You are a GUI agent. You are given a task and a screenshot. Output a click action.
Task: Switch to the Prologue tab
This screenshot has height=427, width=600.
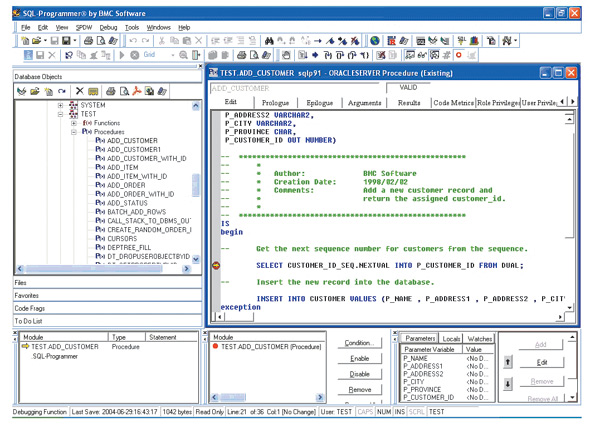coord(275,103)
